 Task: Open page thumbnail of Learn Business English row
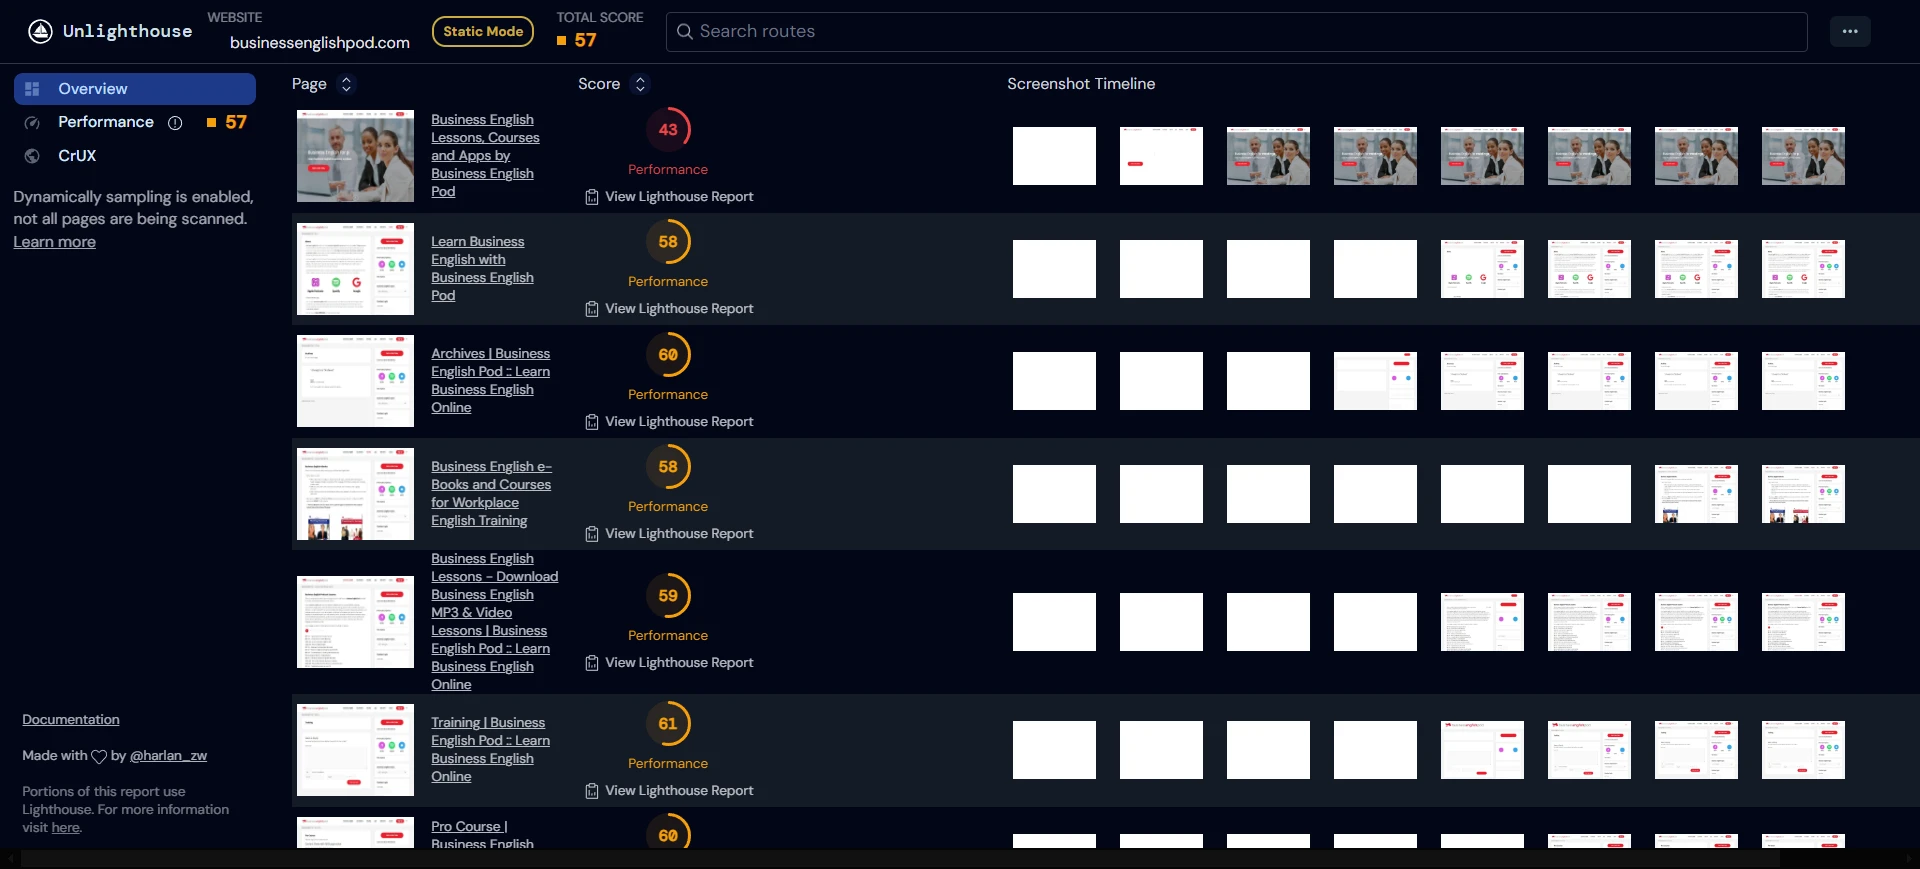click(355, 269)
